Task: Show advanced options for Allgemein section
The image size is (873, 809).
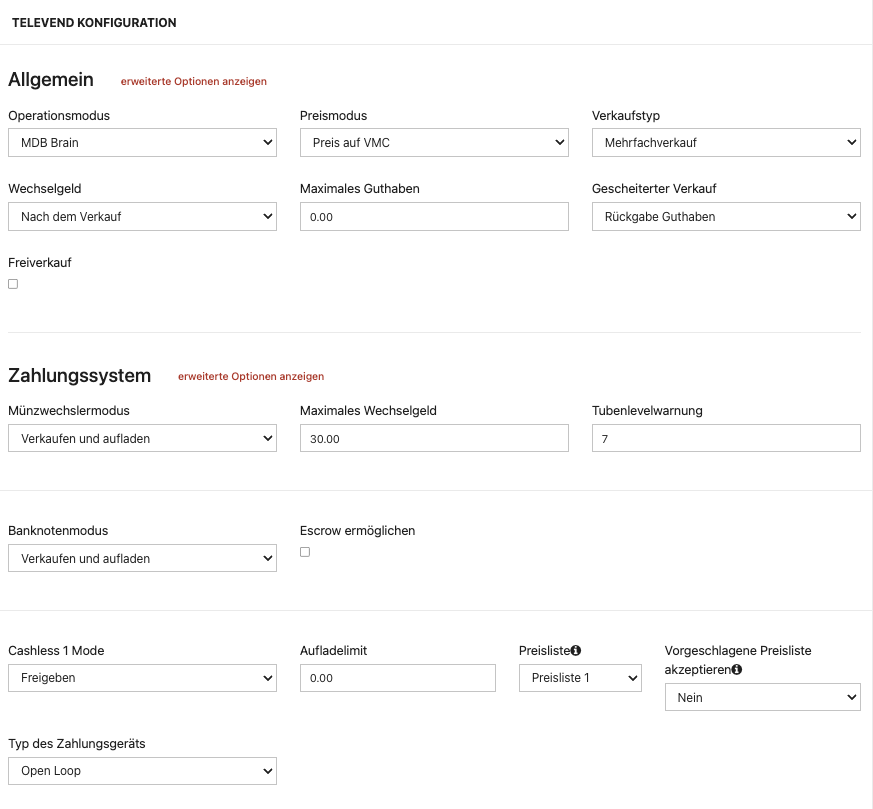Action: click(194, 82)
